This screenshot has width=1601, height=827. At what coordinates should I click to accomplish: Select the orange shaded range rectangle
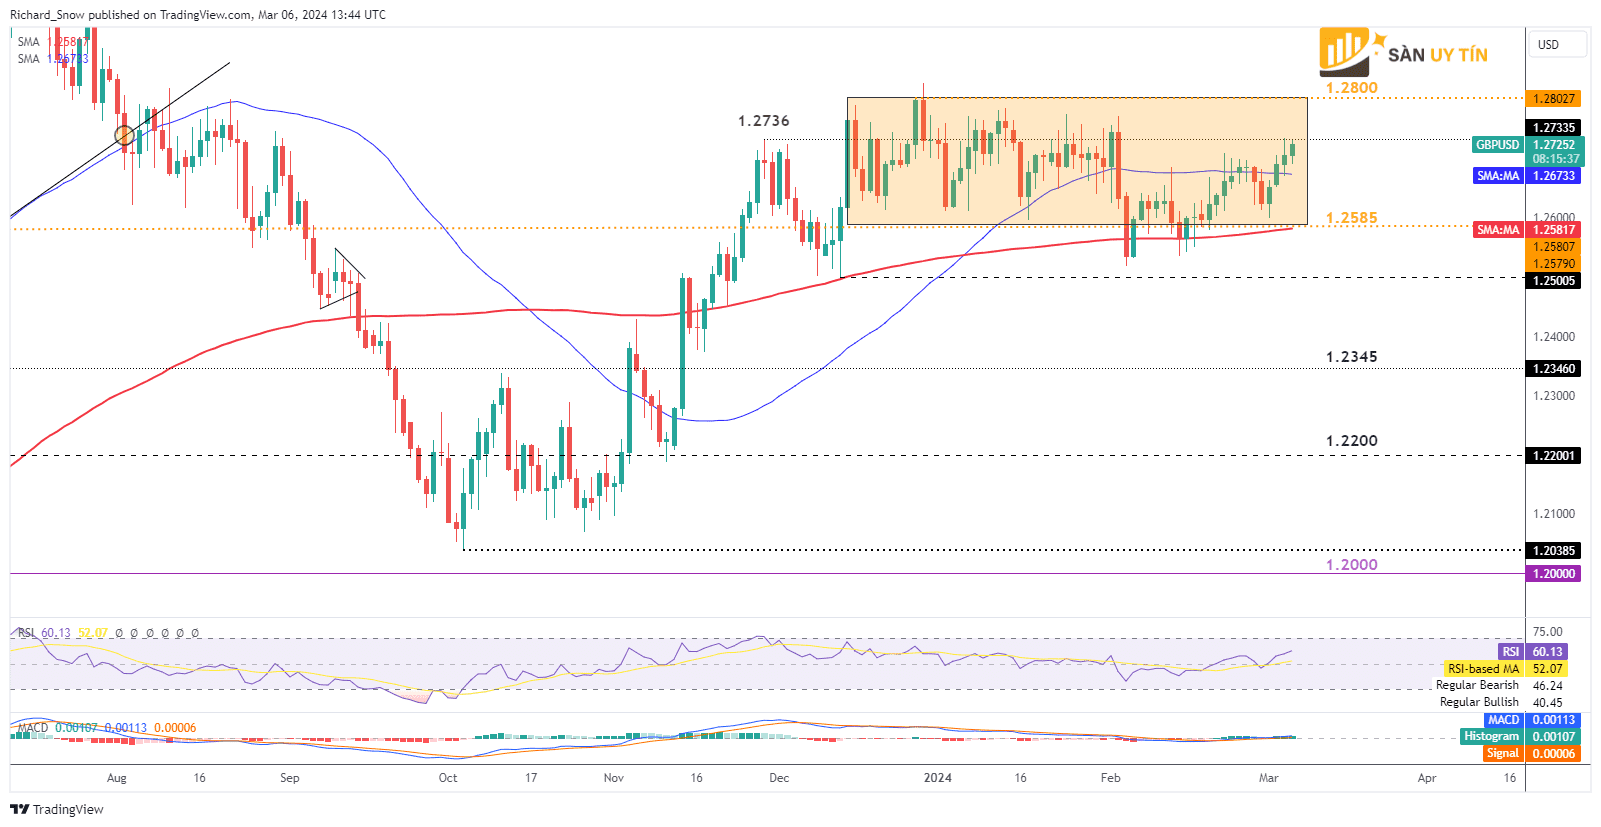coord(1077,161)
